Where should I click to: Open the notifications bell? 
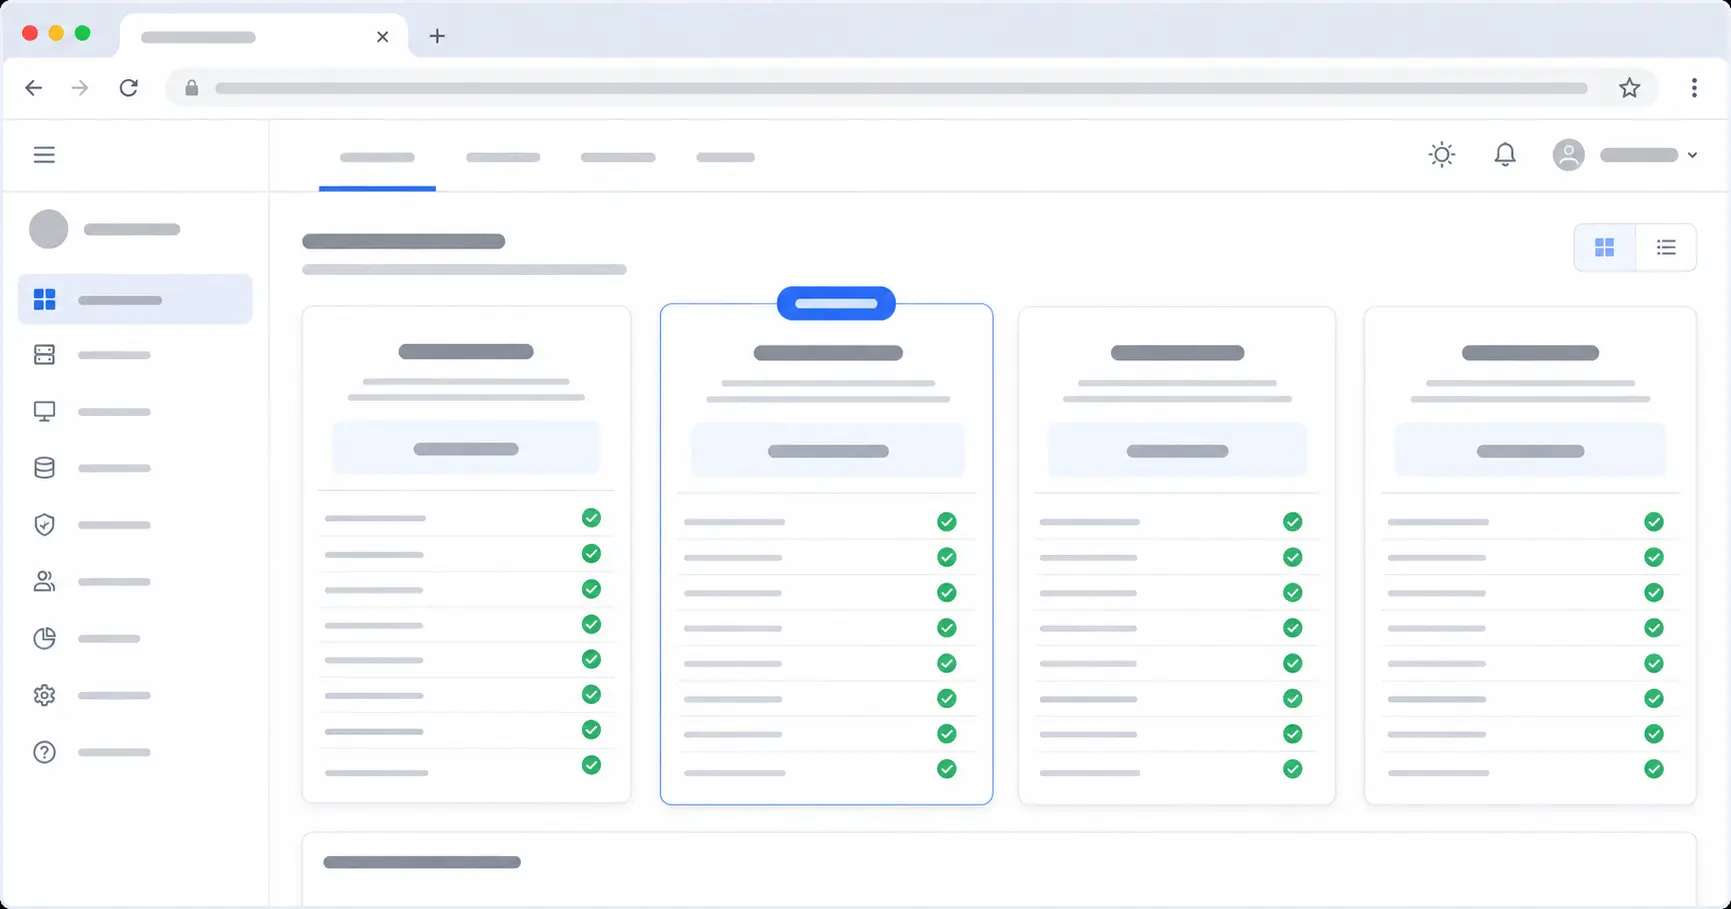coord(1505,155)
